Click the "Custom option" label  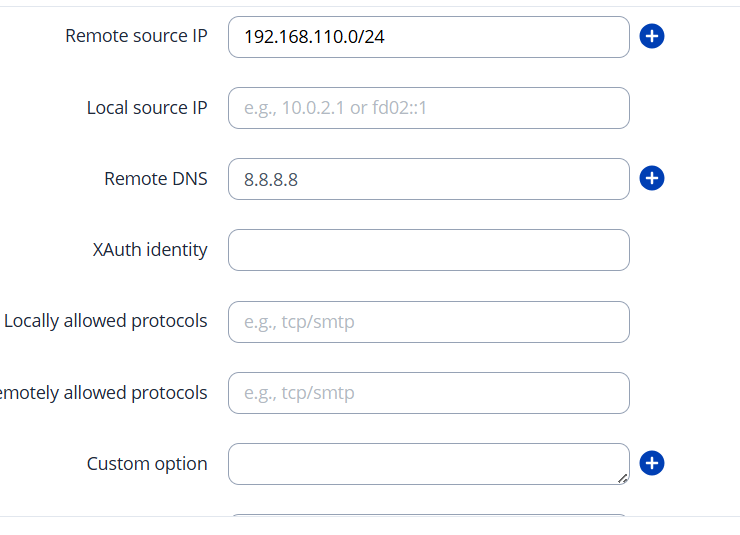tap(147, 464)
